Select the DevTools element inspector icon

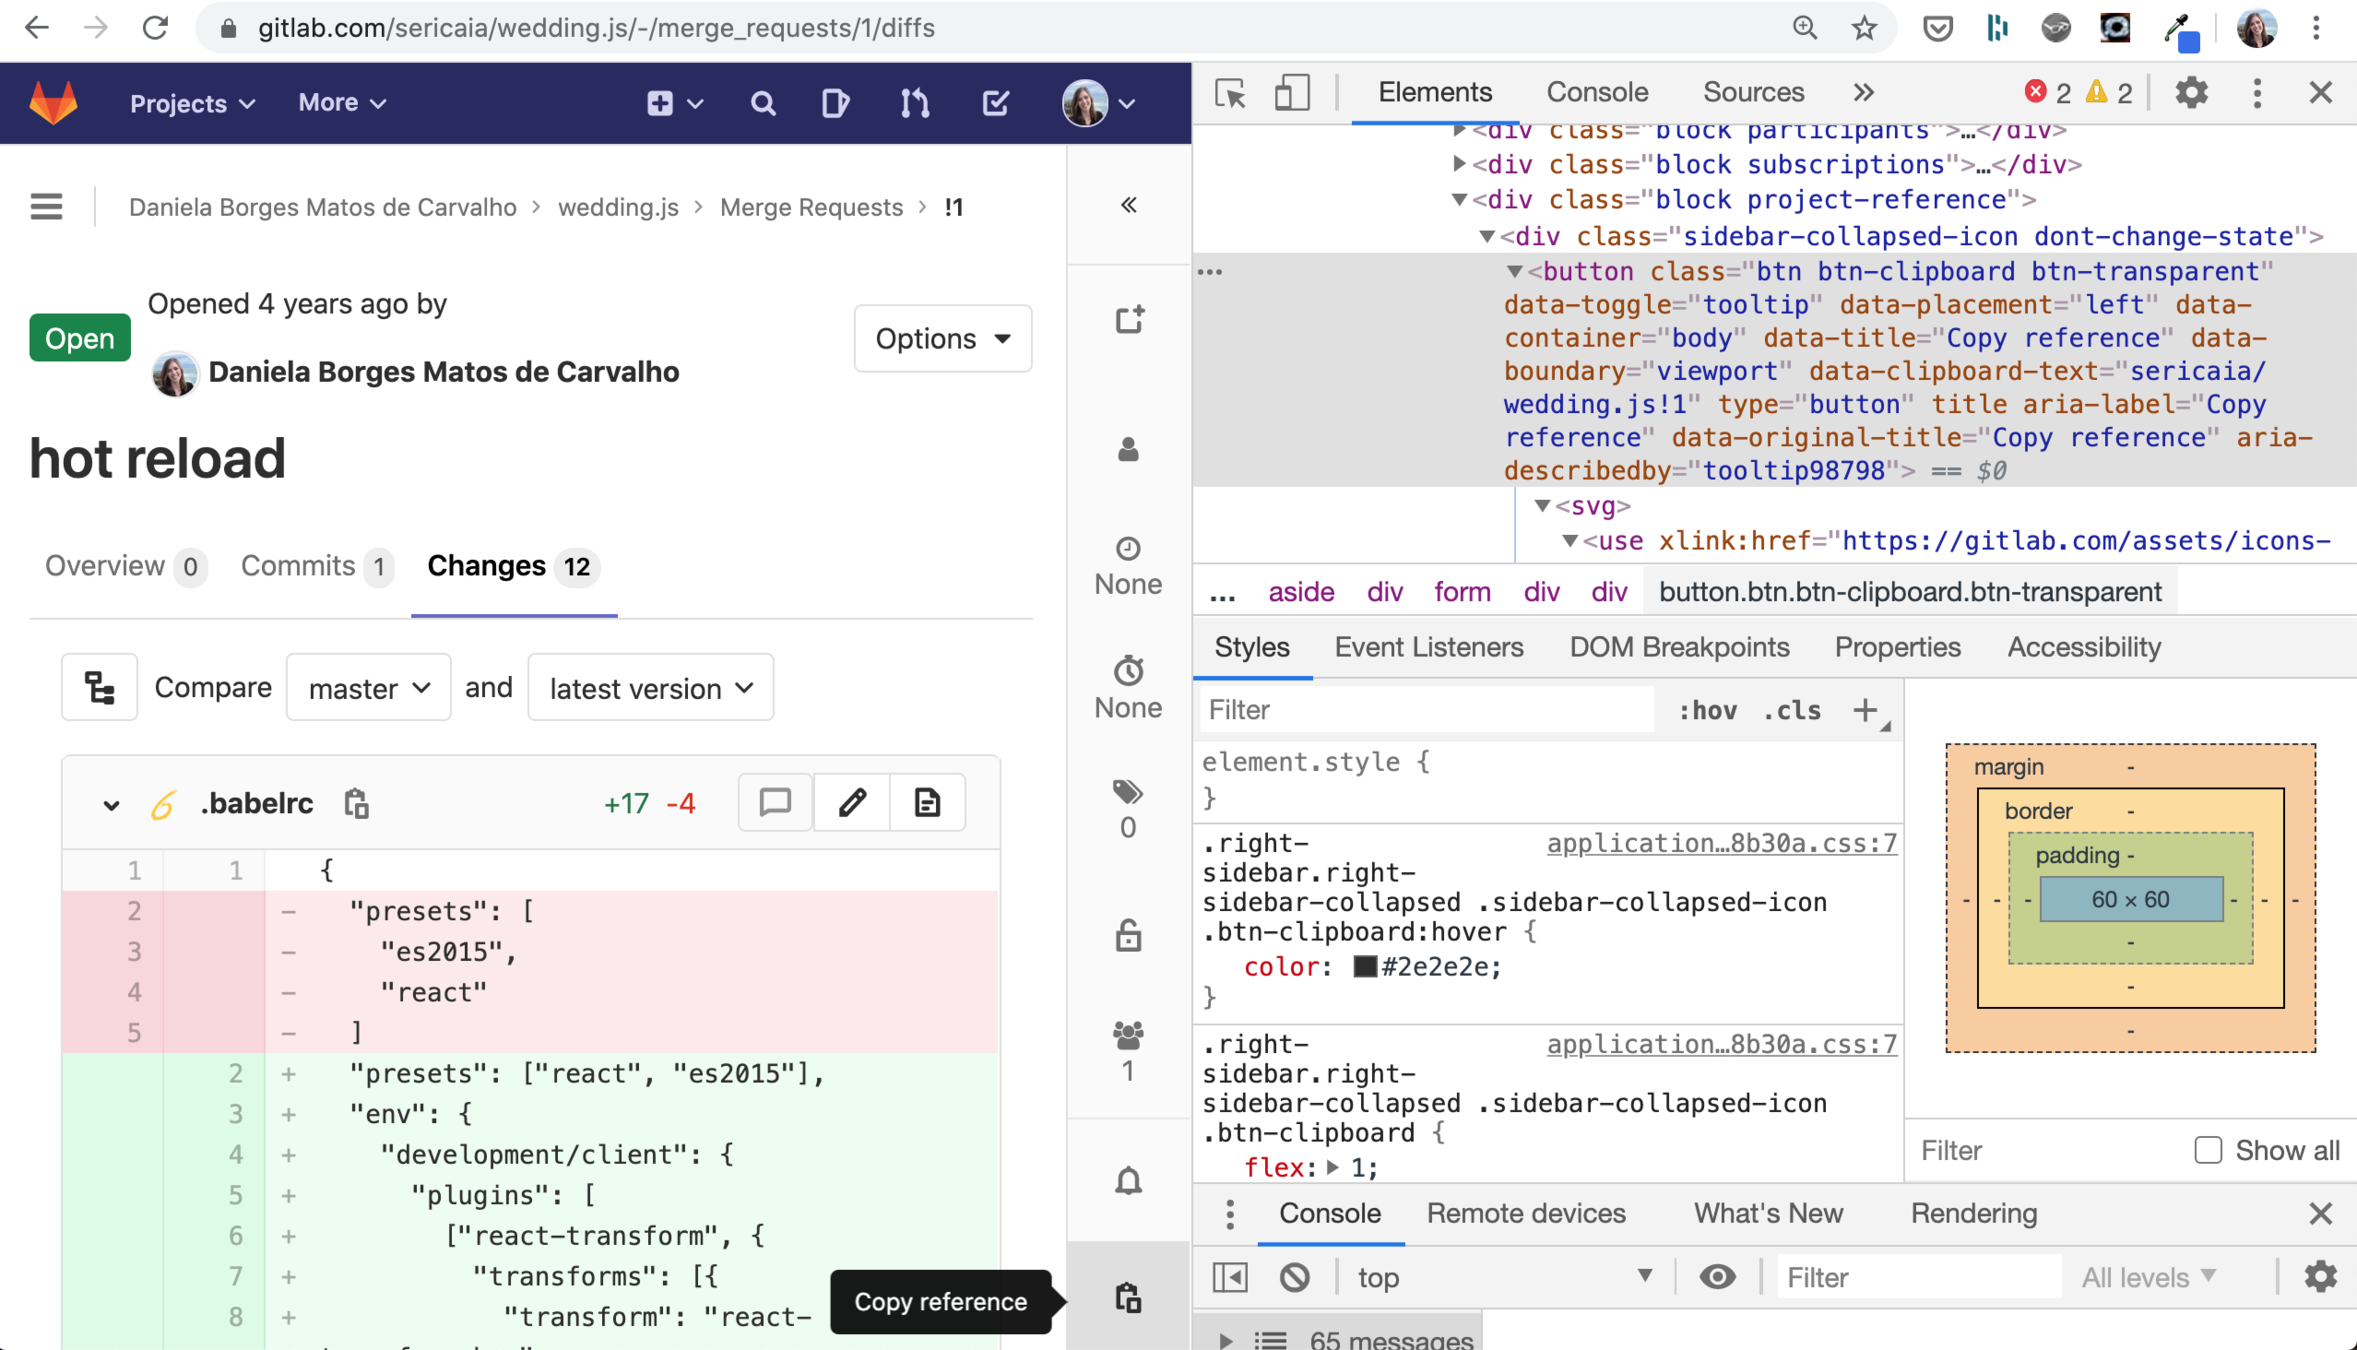point(1230,93)
